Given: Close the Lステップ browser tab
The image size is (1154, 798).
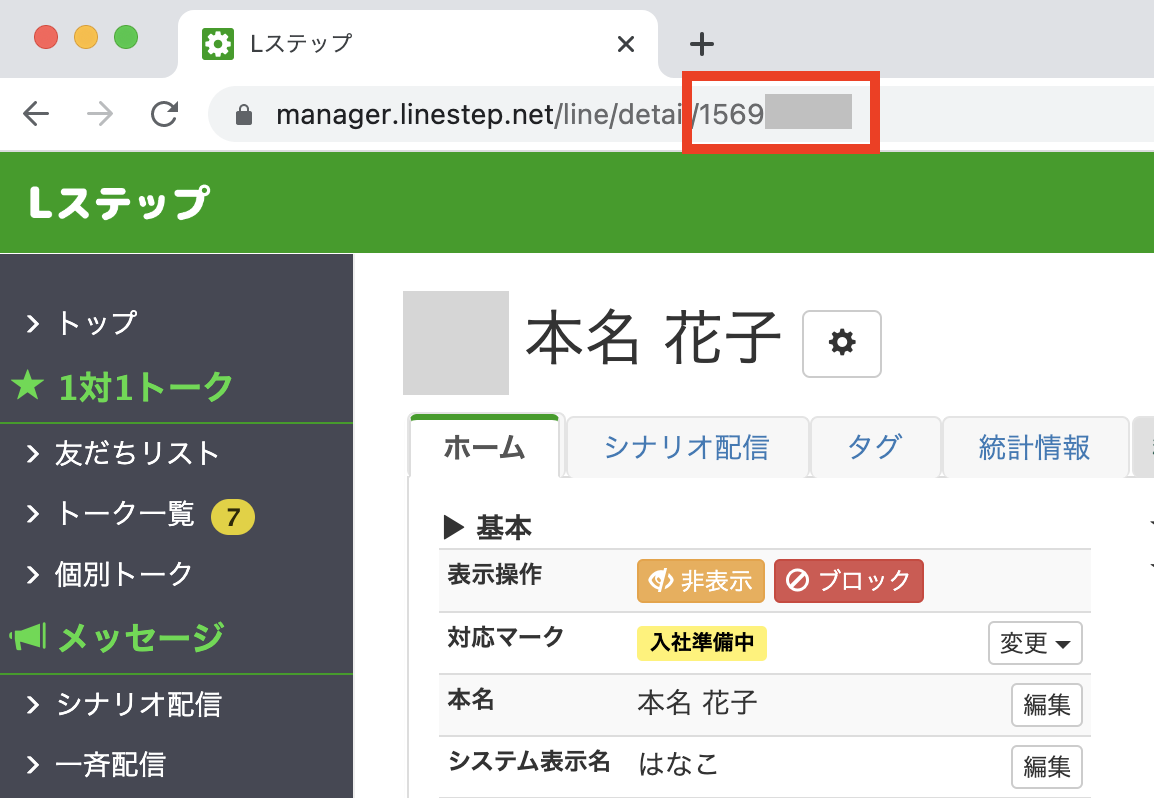Looking at the screenshot, I should coord(626,44).
